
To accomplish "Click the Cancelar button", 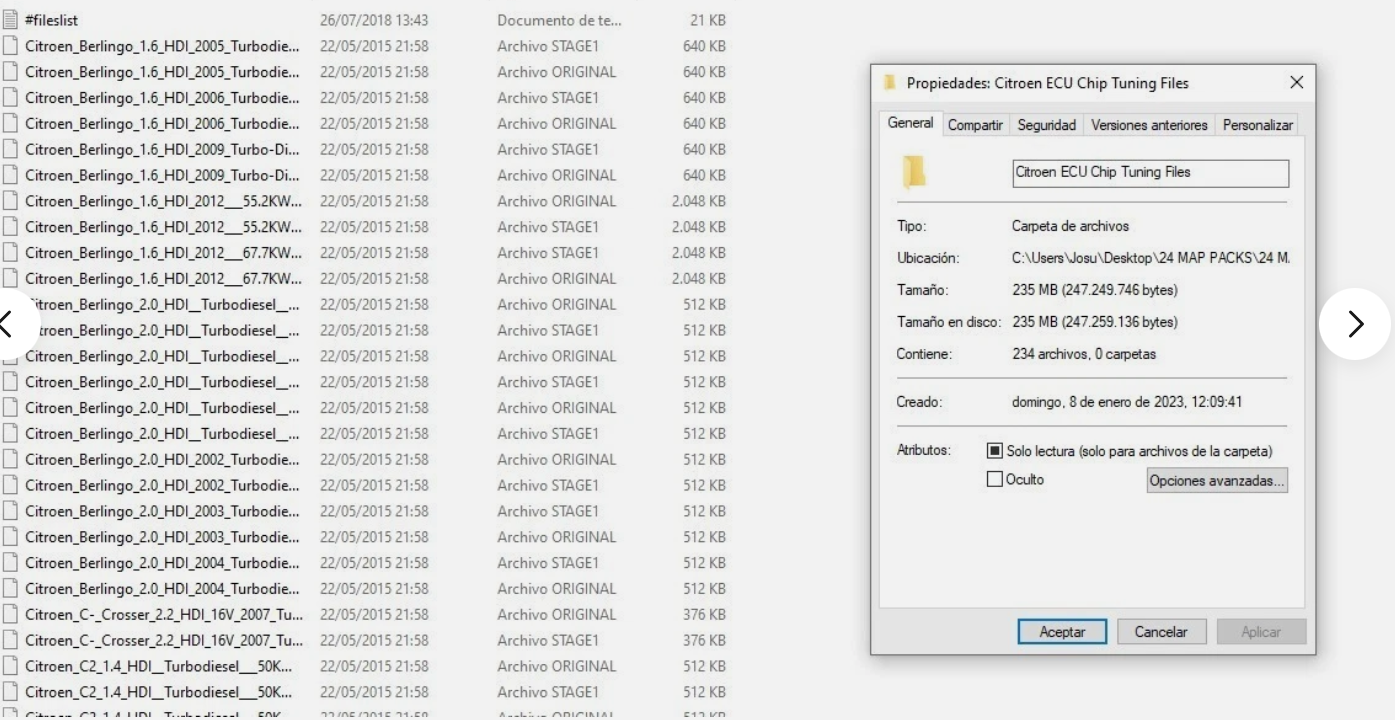I will [x=1161, y=631].
